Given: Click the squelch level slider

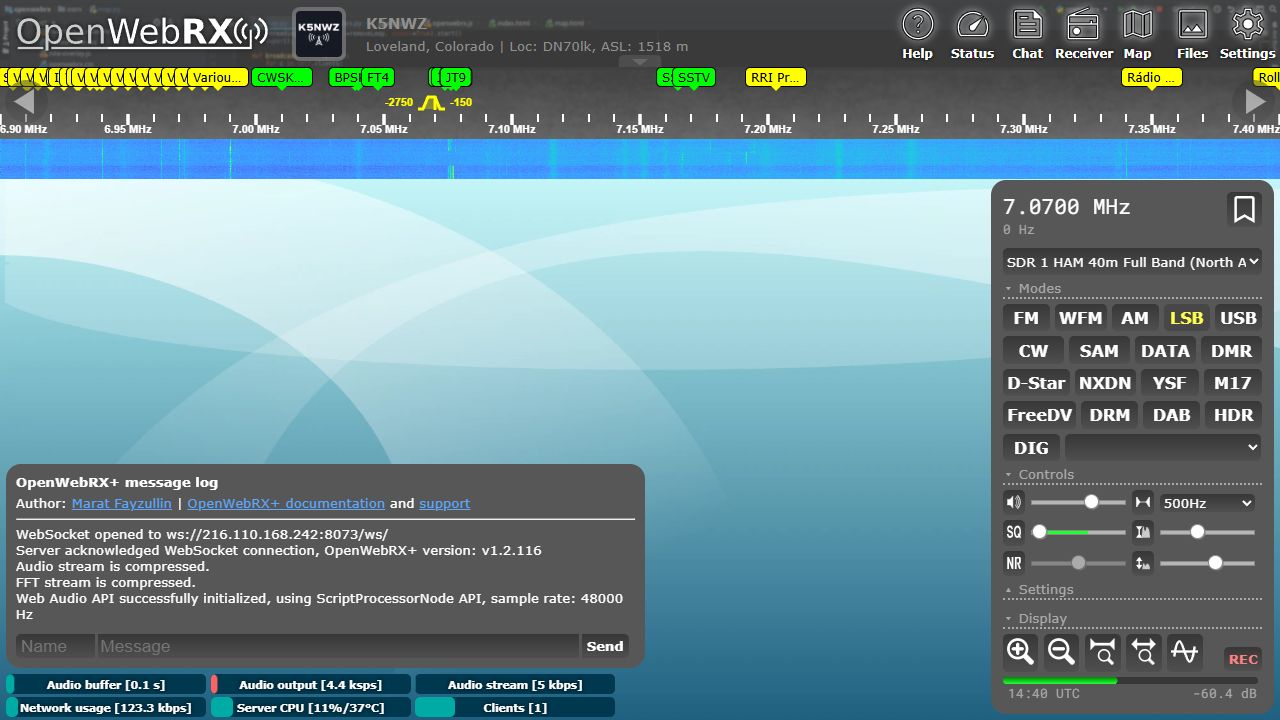Looking at the screenshot, I should (x=1078, y=532).
